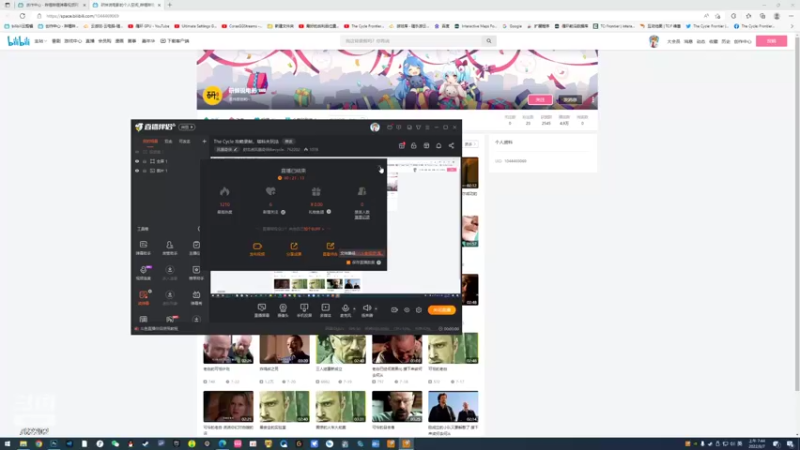Add a new scene with the plus button
This screenshot has width=800, height=450.
click(x=204, y=141)
